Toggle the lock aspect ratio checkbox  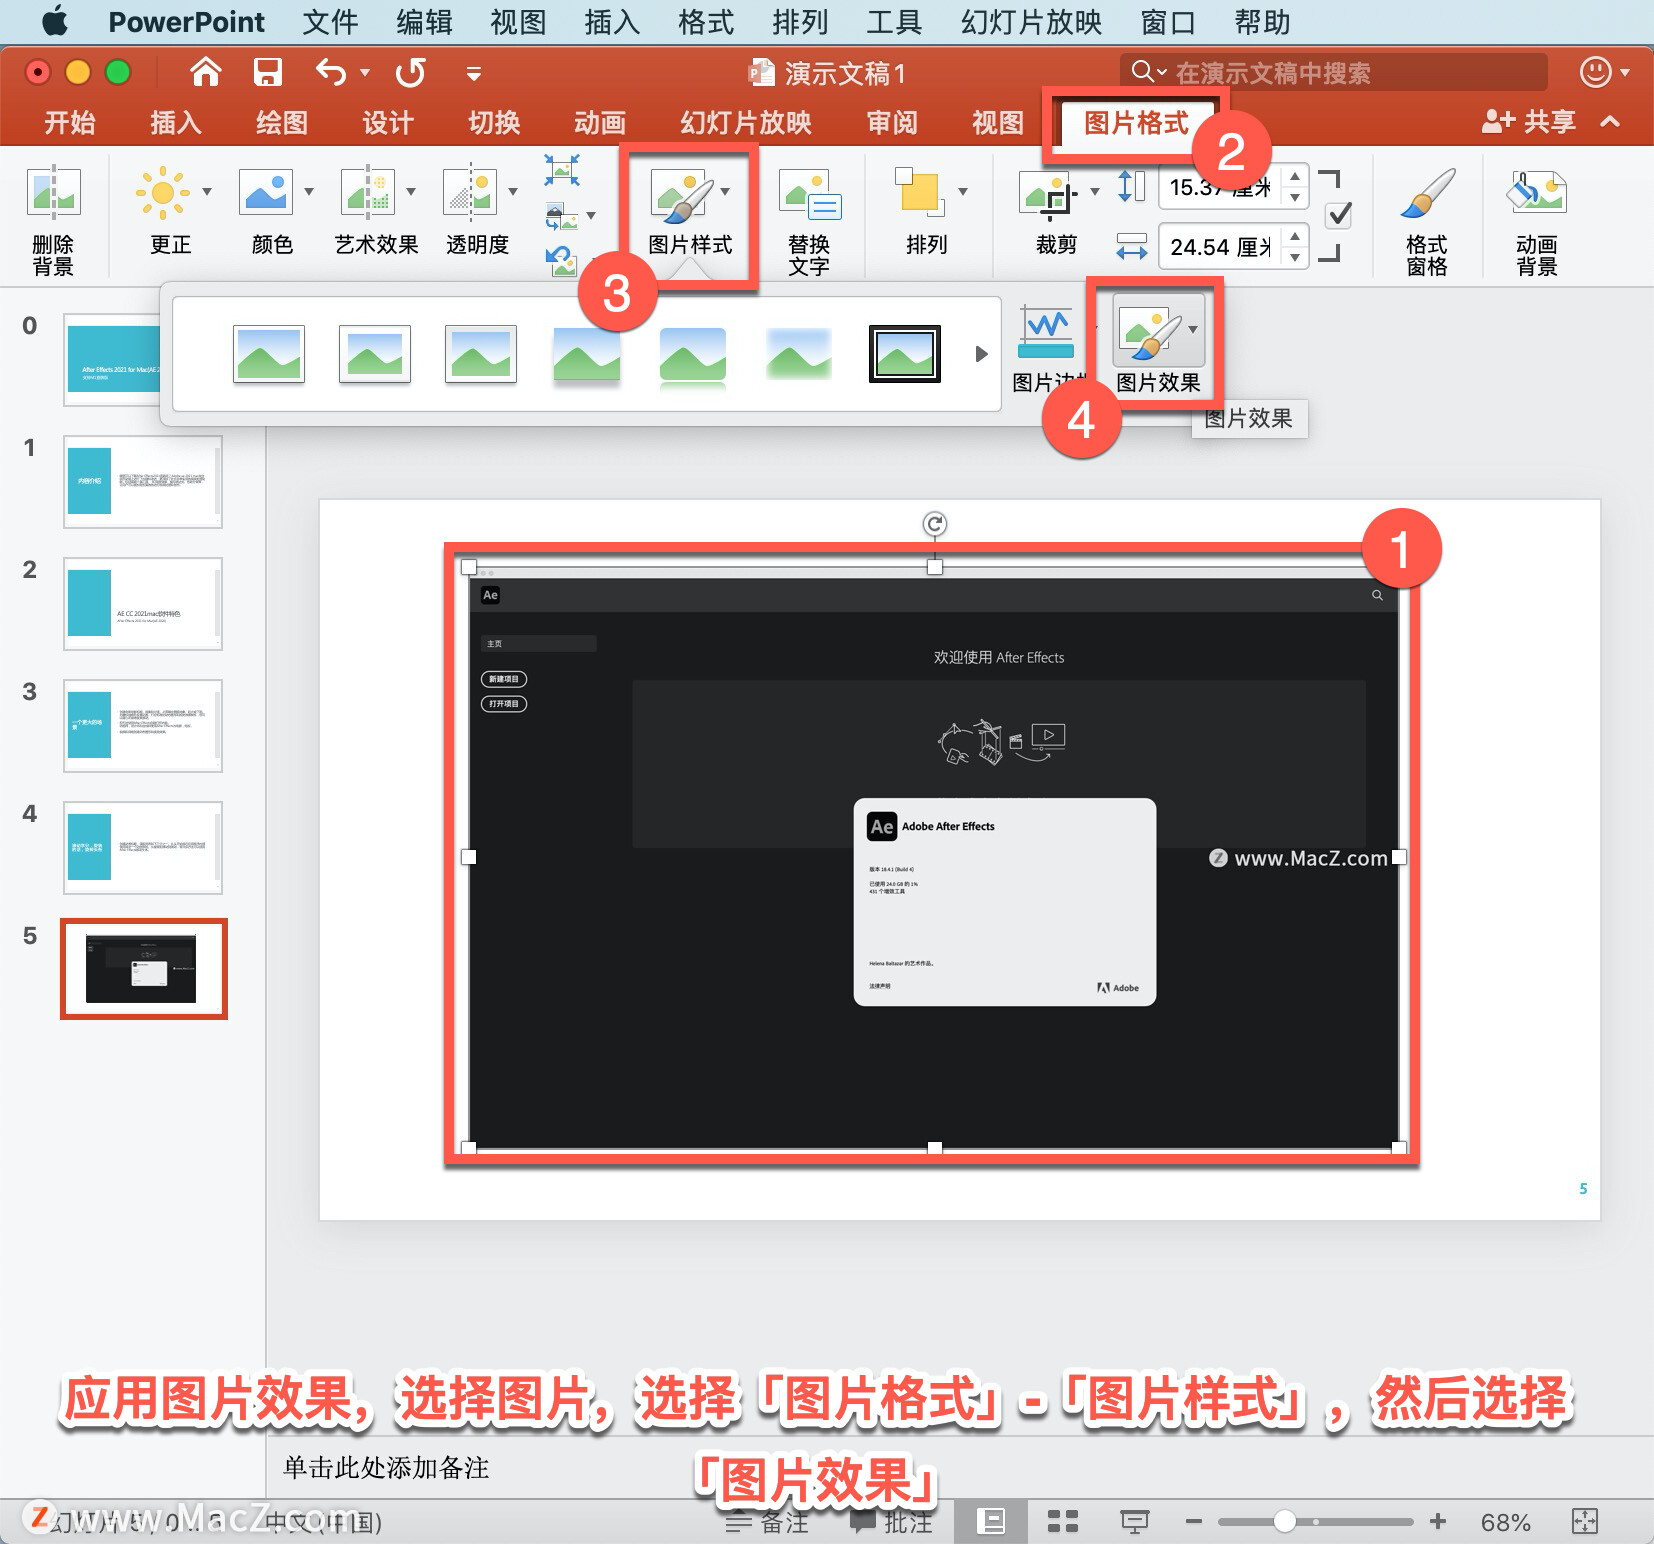1338,215
